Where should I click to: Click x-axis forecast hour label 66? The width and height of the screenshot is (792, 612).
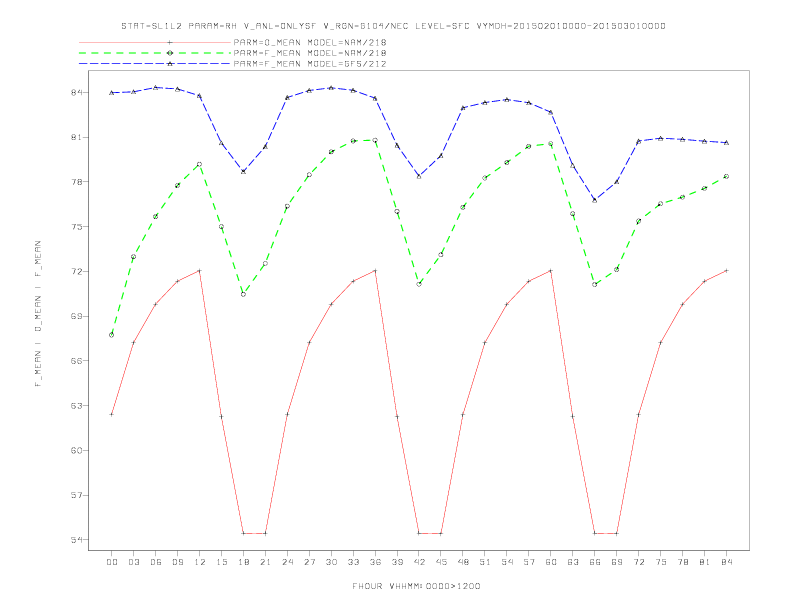click(595, 562)
